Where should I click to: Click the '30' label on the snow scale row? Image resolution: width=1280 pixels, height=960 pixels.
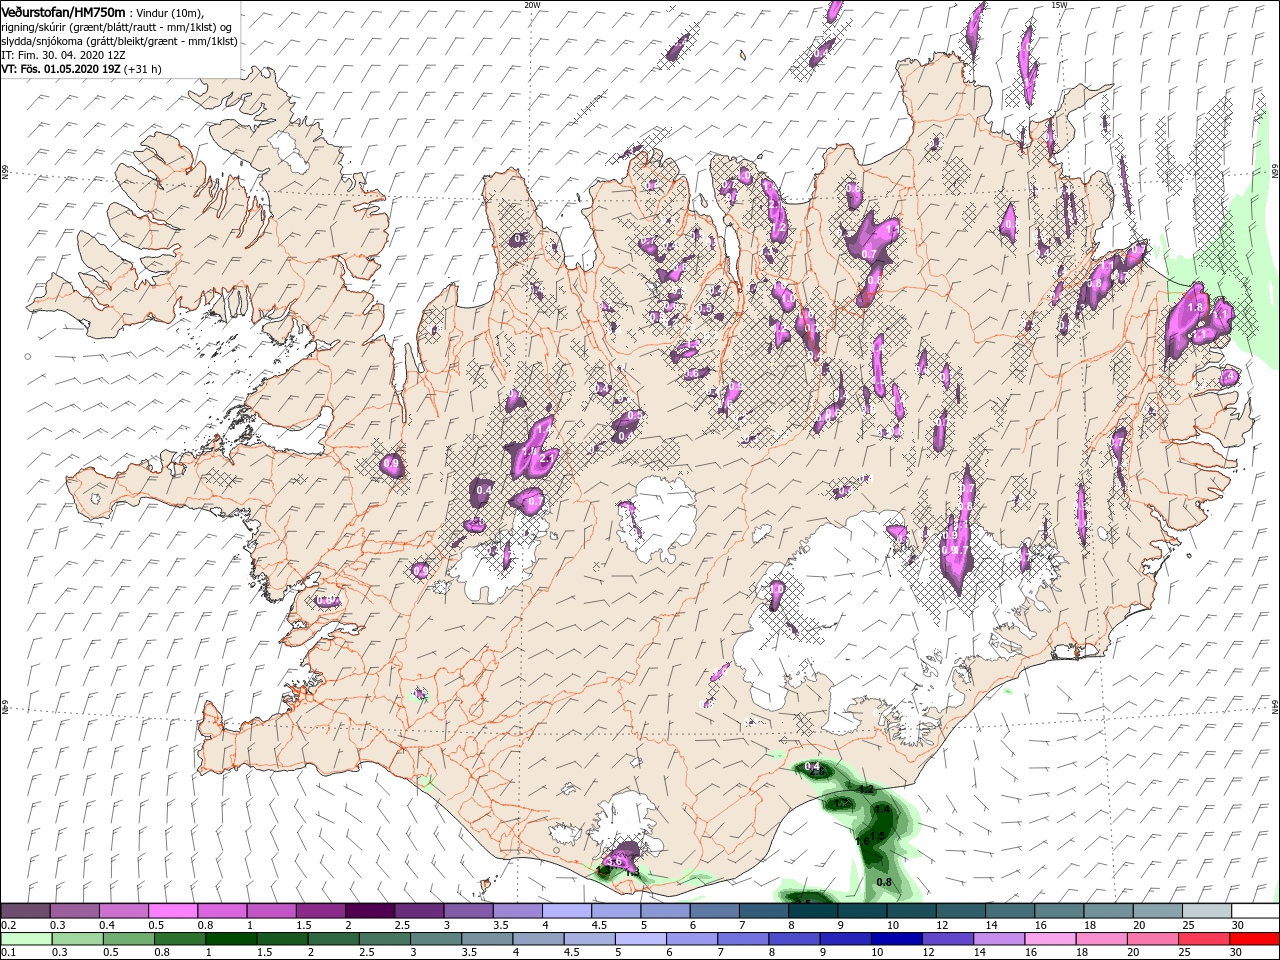pos(1237,925)
